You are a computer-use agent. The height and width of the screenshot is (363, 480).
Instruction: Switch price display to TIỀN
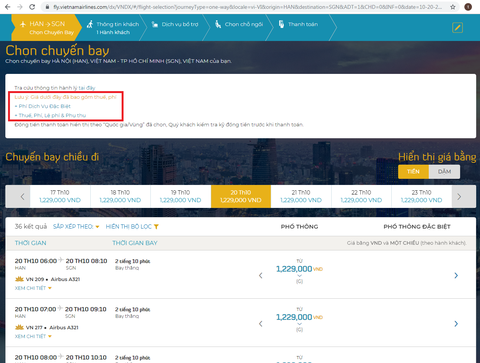(x=413, y=172)
